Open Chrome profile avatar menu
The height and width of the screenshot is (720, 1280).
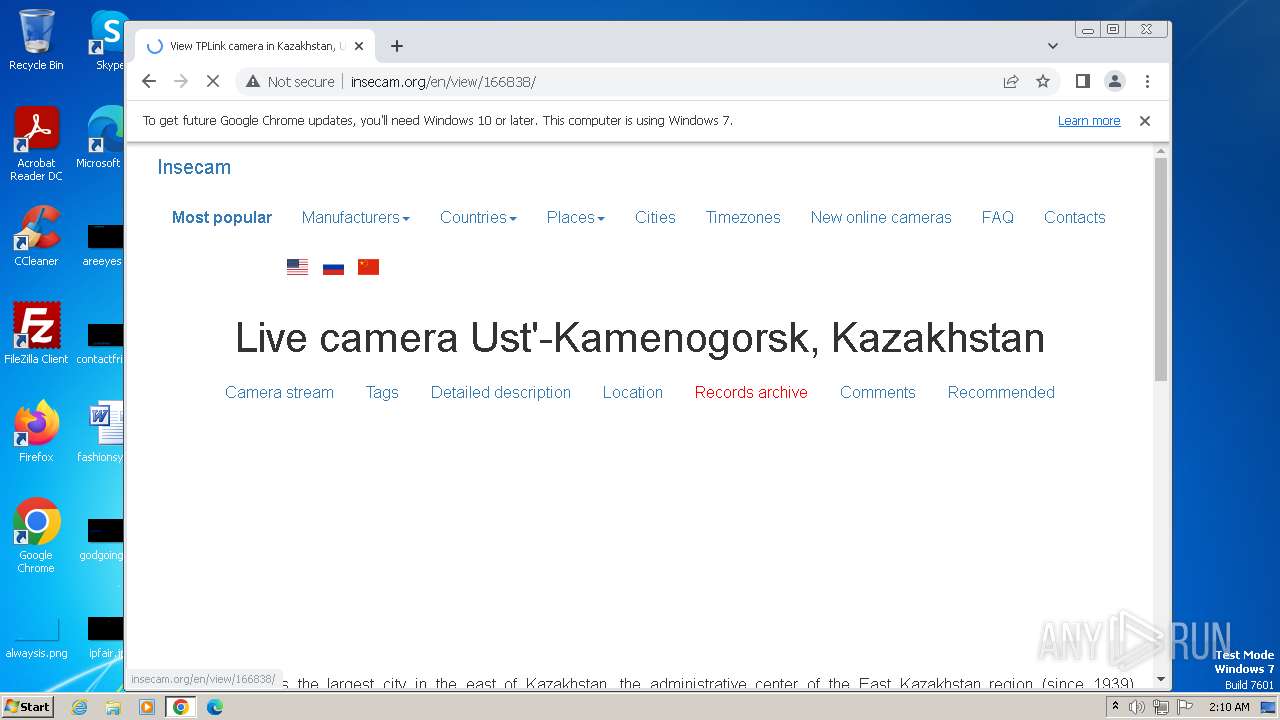[x=1115, y=81]
